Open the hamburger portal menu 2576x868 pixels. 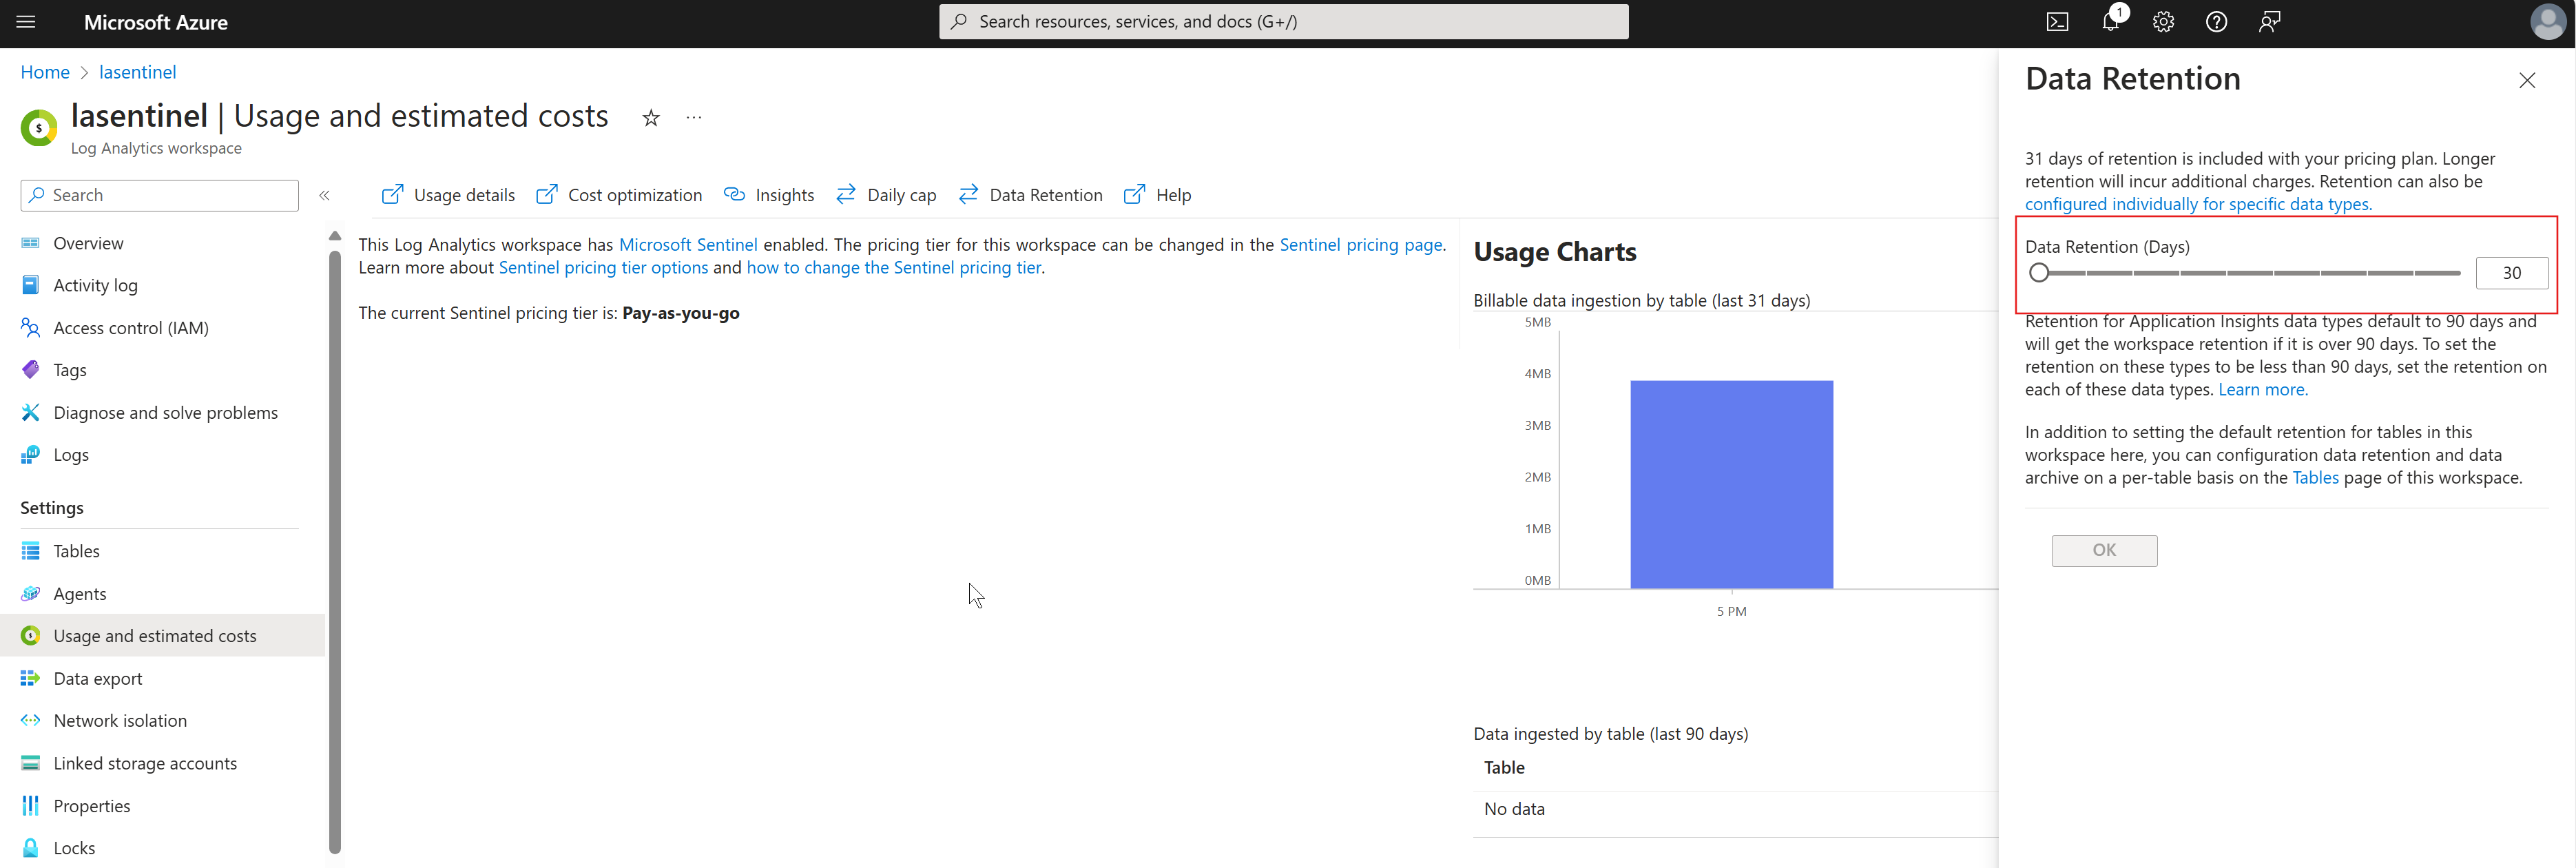click(26, 22)
